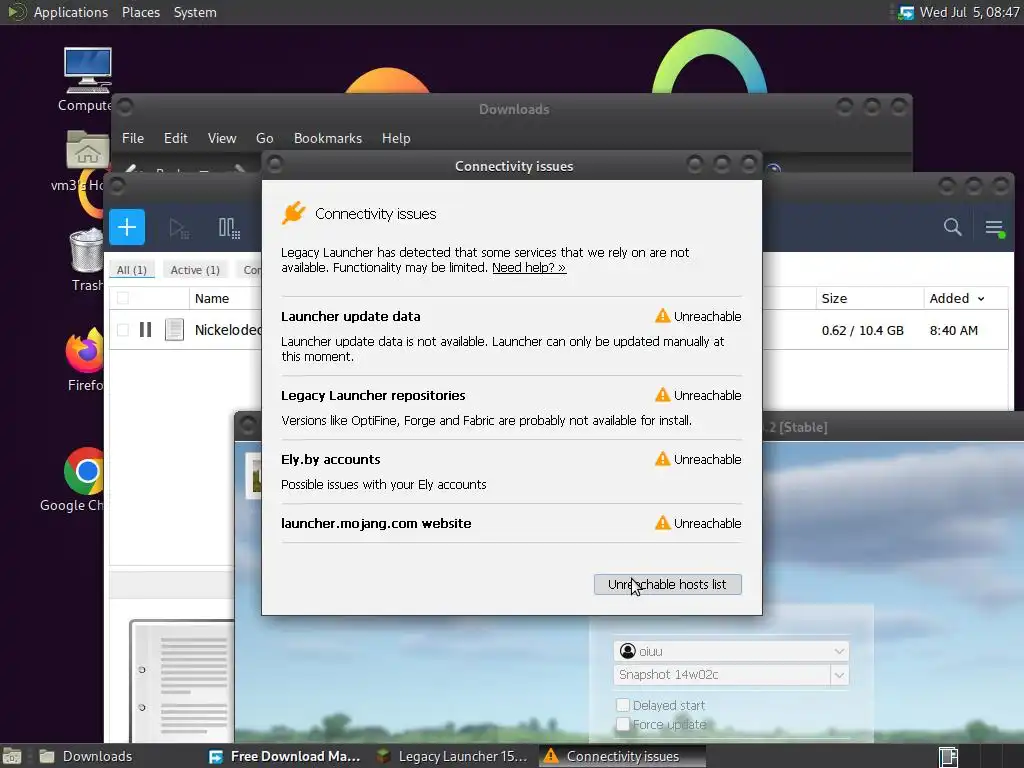The height and width of the screenshot is (768, 1024).
Task: Expand the Snapshot 14w02c version arrow
Action: [x=839, y=675]
